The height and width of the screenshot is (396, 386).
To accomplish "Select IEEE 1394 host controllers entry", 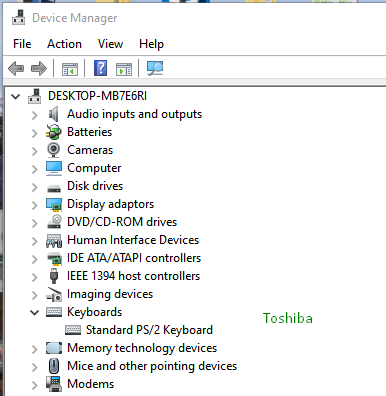I will pyautogui.click(x=133, y=276).
